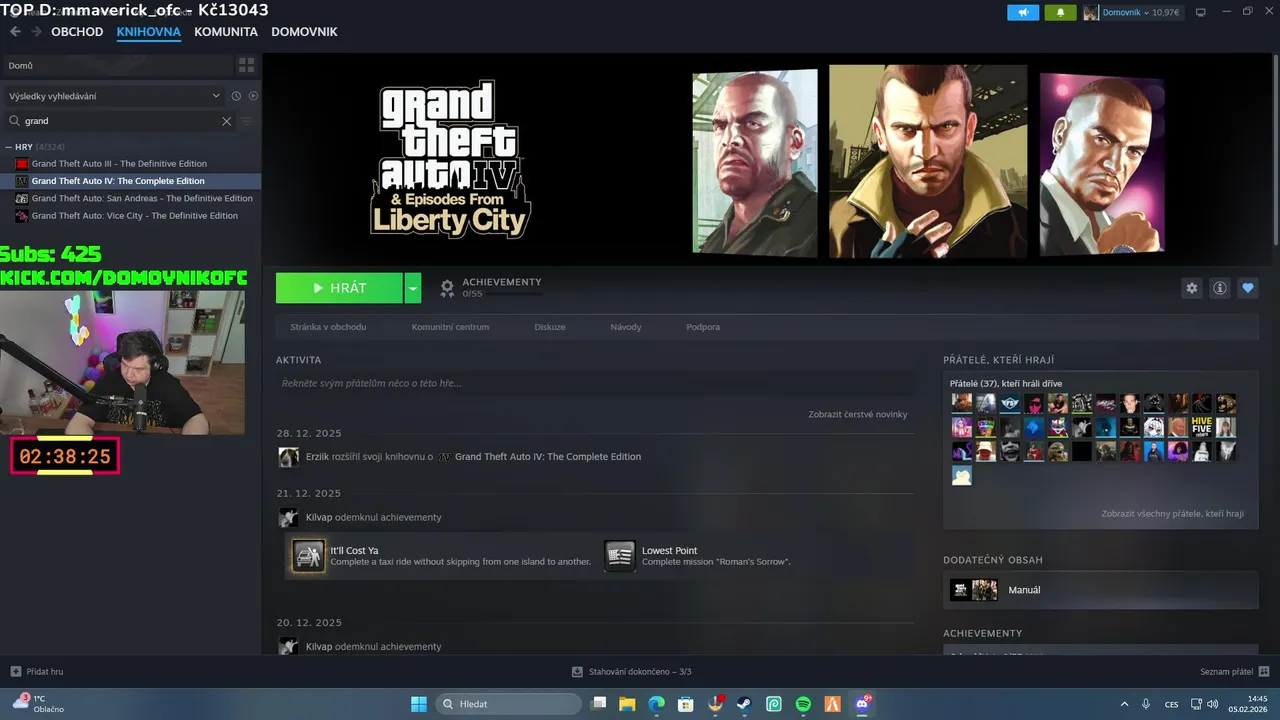Select Grand Theft Auto: San Andreas Definitive Edition
This screenshot has width=1280, height=720.
coord(142,198)
